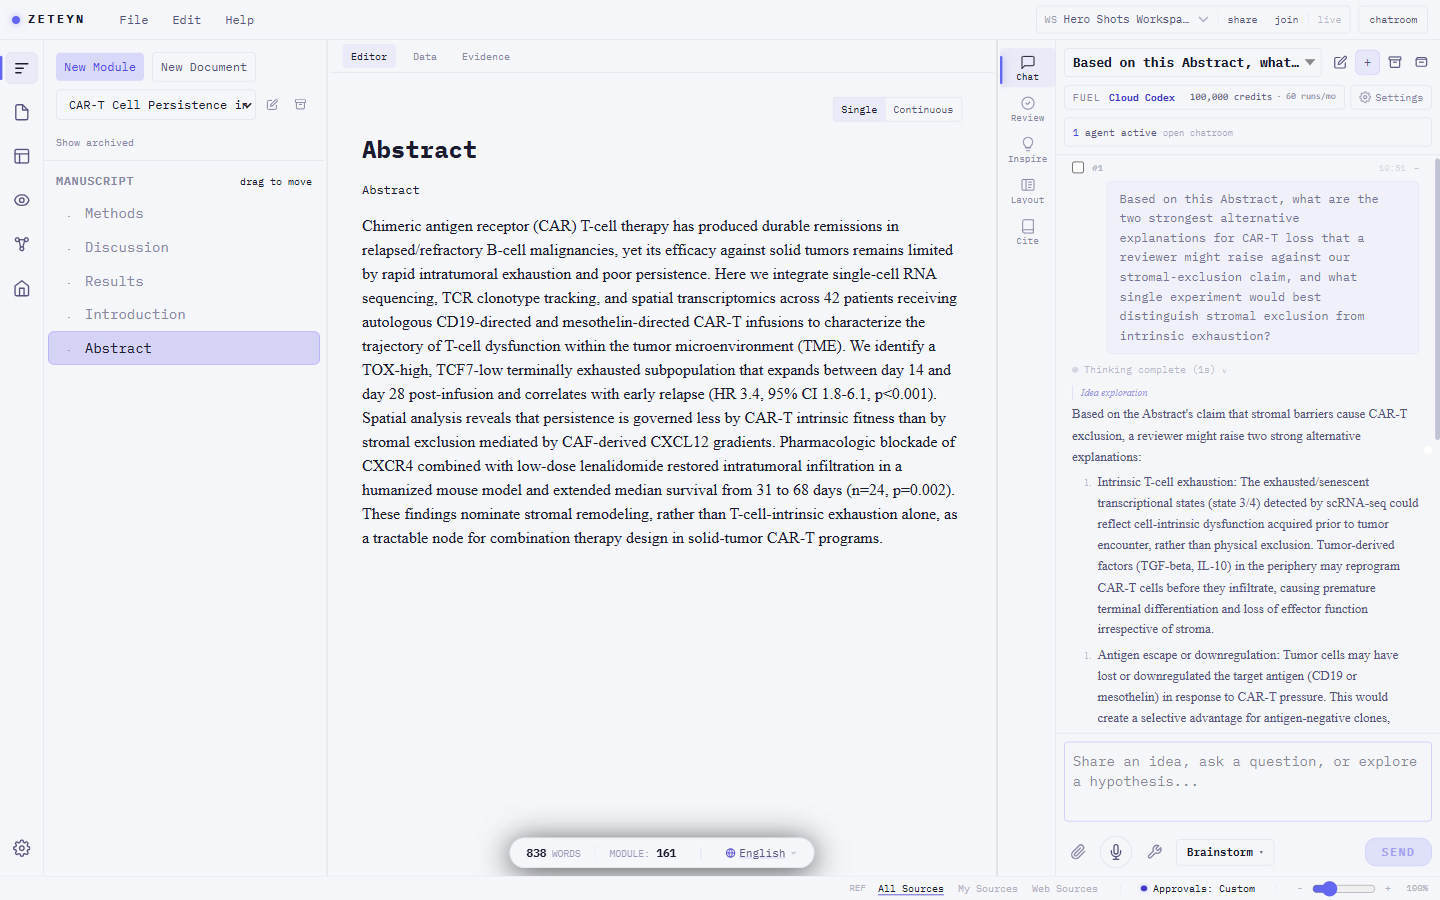
Task: Archive the current chat conversation
Action: [1395, 62]
